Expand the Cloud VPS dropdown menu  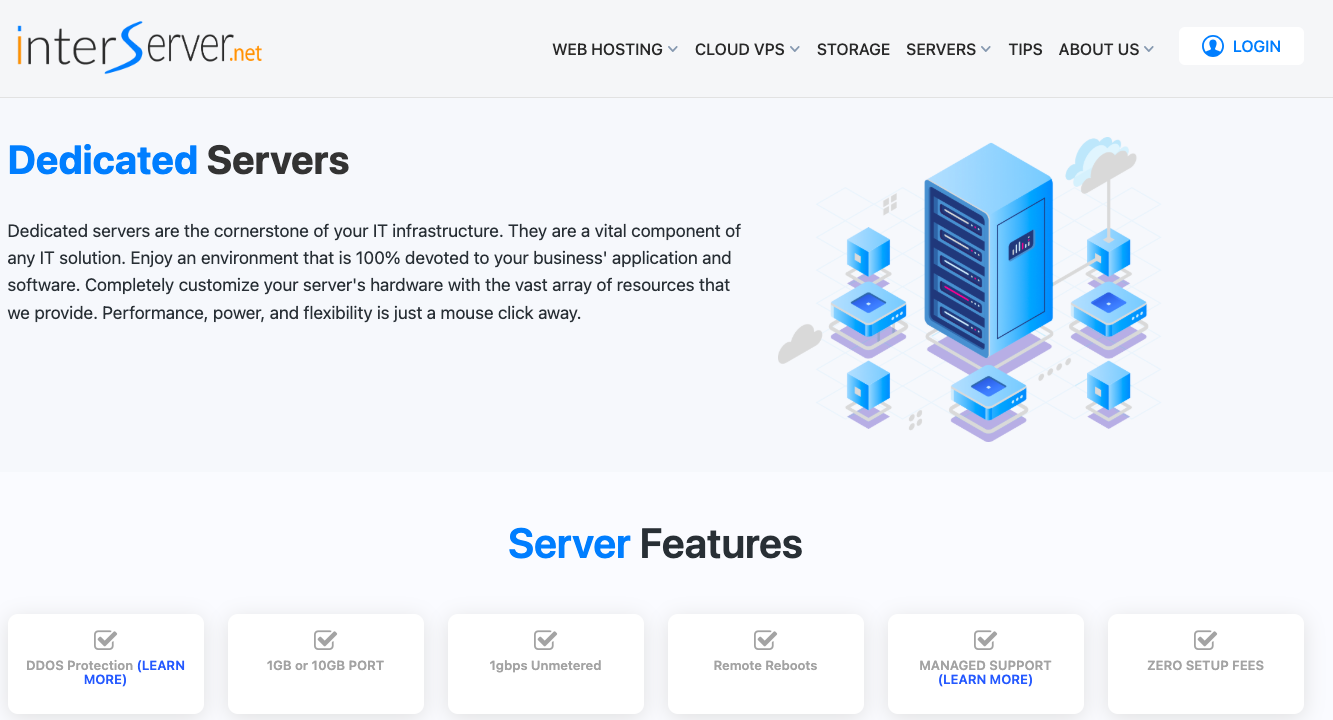pyautogui.click(x=746, y=49)
